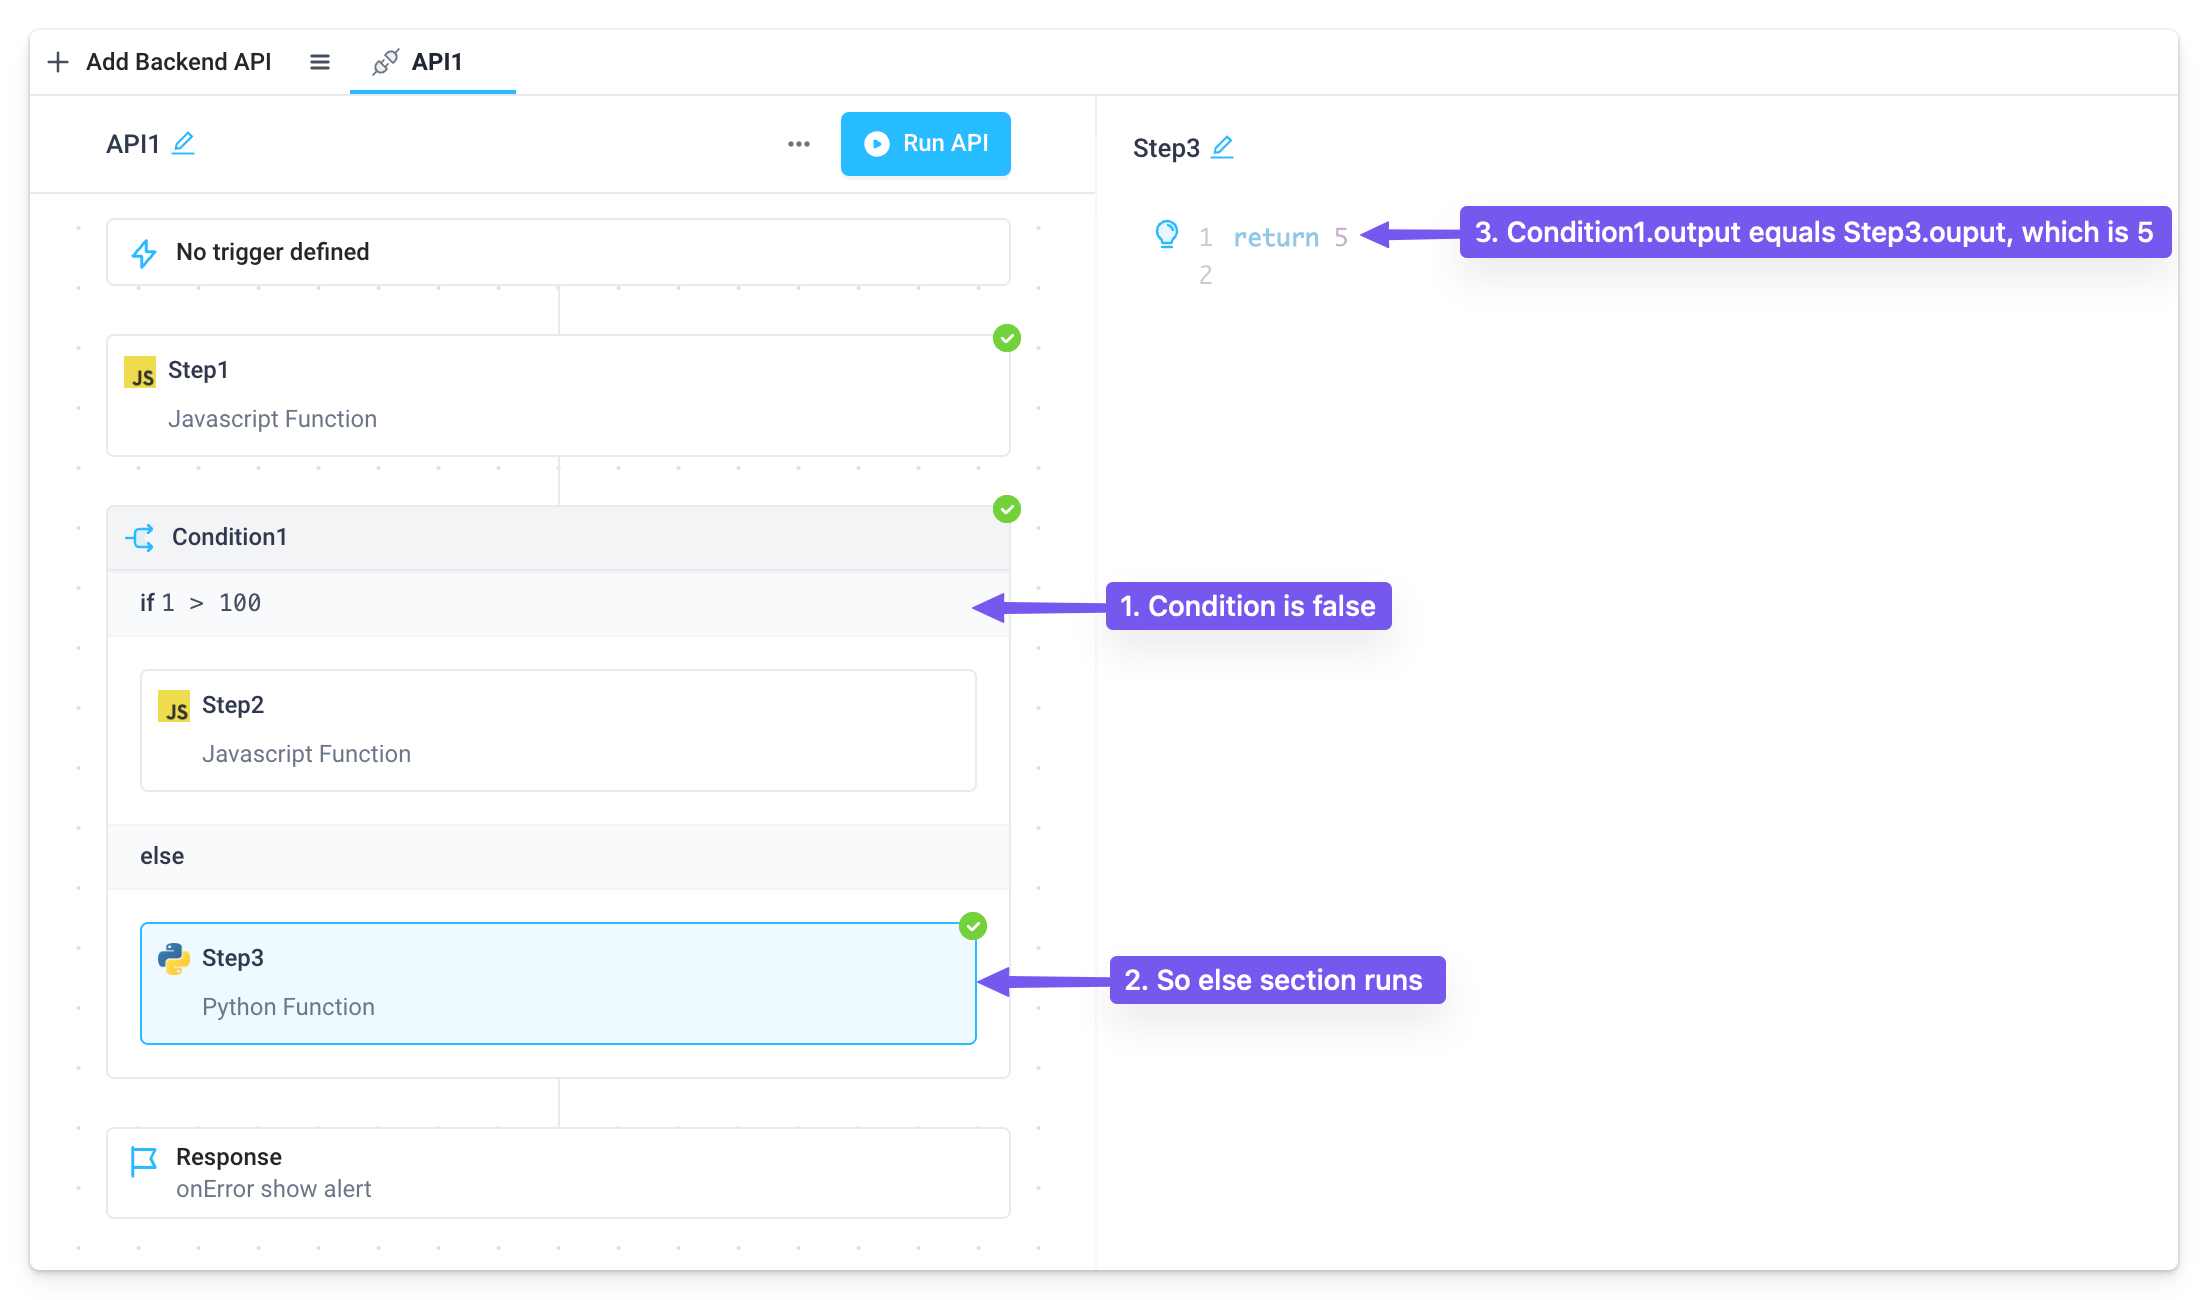The height and width of the screenshot is (1300, 2208).
Task: Click the Python icon on Step3
Action: 175,958
